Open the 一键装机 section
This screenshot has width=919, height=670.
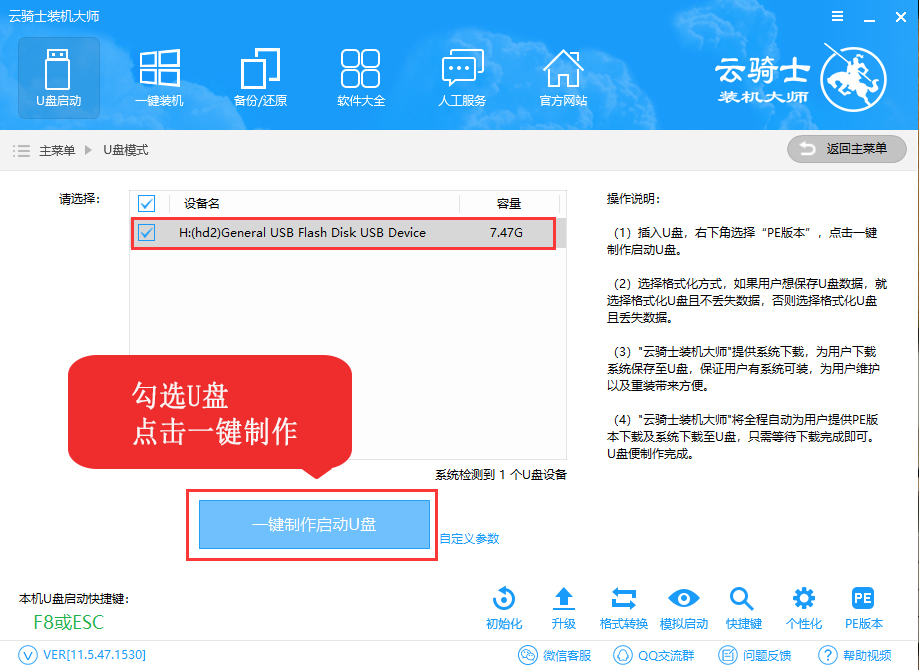click(x=159, y=78)
